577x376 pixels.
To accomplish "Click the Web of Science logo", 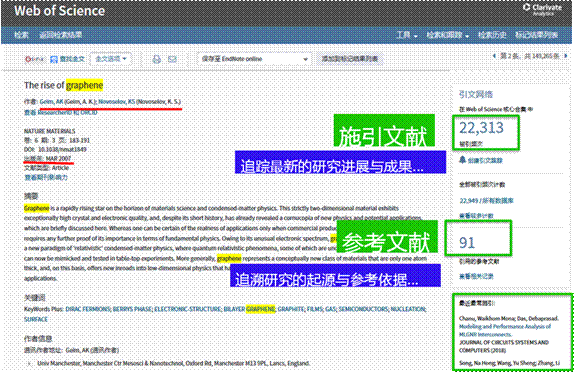I will tap(60, 11).
